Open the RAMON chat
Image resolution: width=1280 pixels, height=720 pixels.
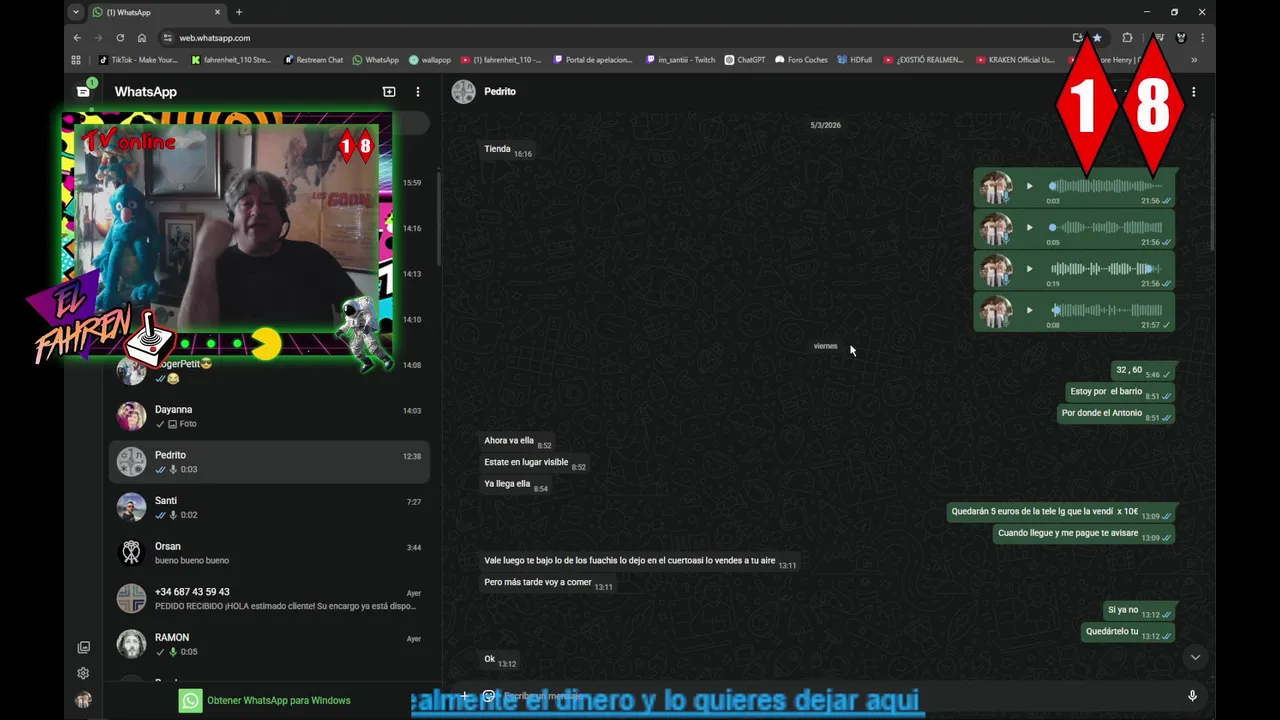pyautogui.click(x=269, y=644)
